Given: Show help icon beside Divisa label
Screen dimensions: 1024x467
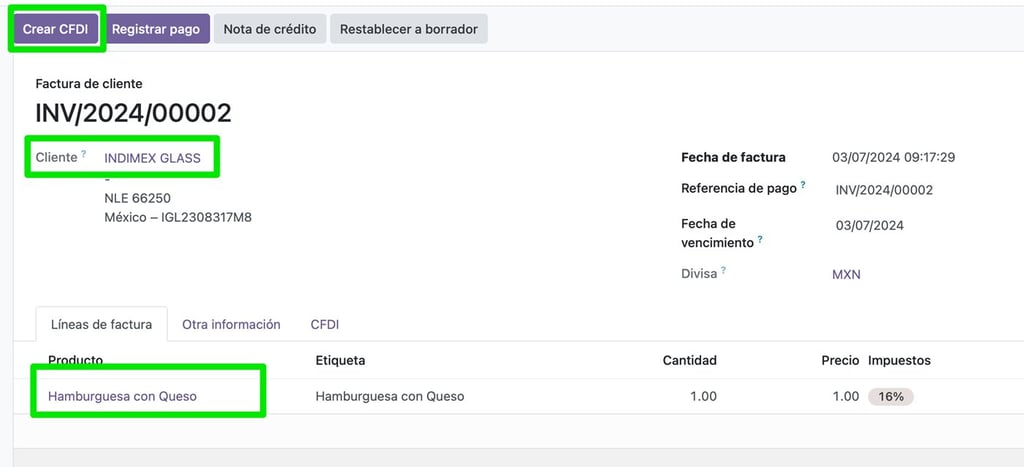Looking at the screenshot, I should 724,270.
